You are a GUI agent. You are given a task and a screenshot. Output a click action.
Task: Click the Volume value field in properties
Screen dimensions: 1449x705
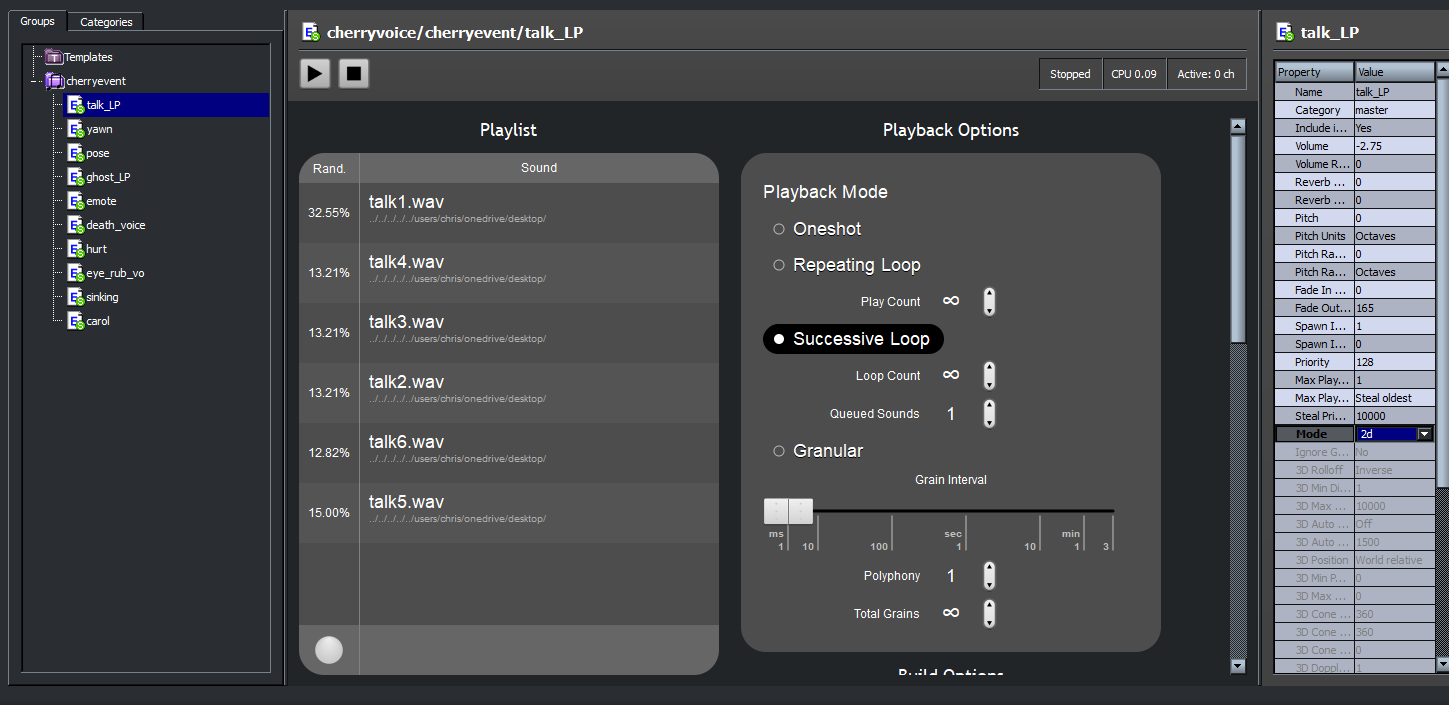[x=1394, y=146]
